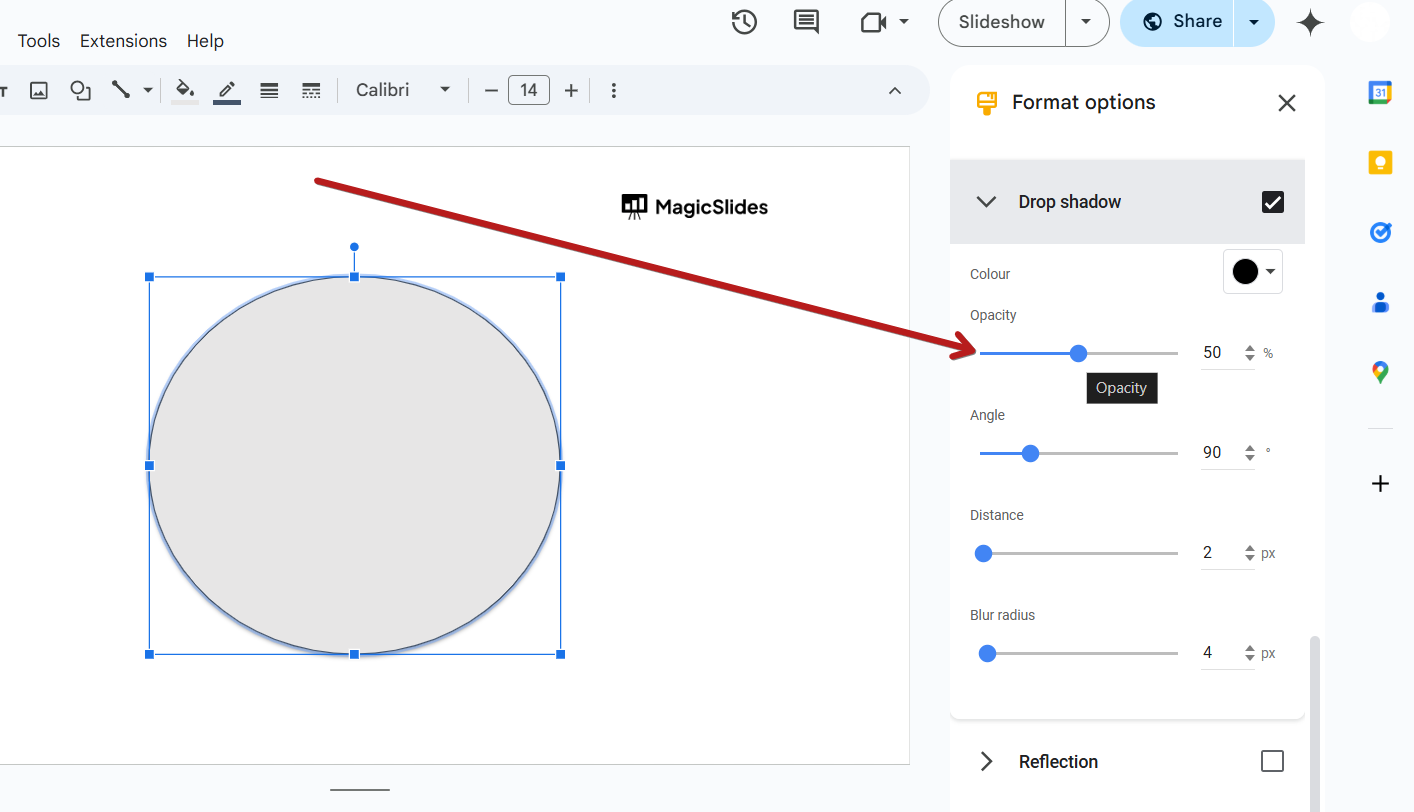Disable the Drop shadow checkbox

pyautogui.click(x=1272, y=202)
